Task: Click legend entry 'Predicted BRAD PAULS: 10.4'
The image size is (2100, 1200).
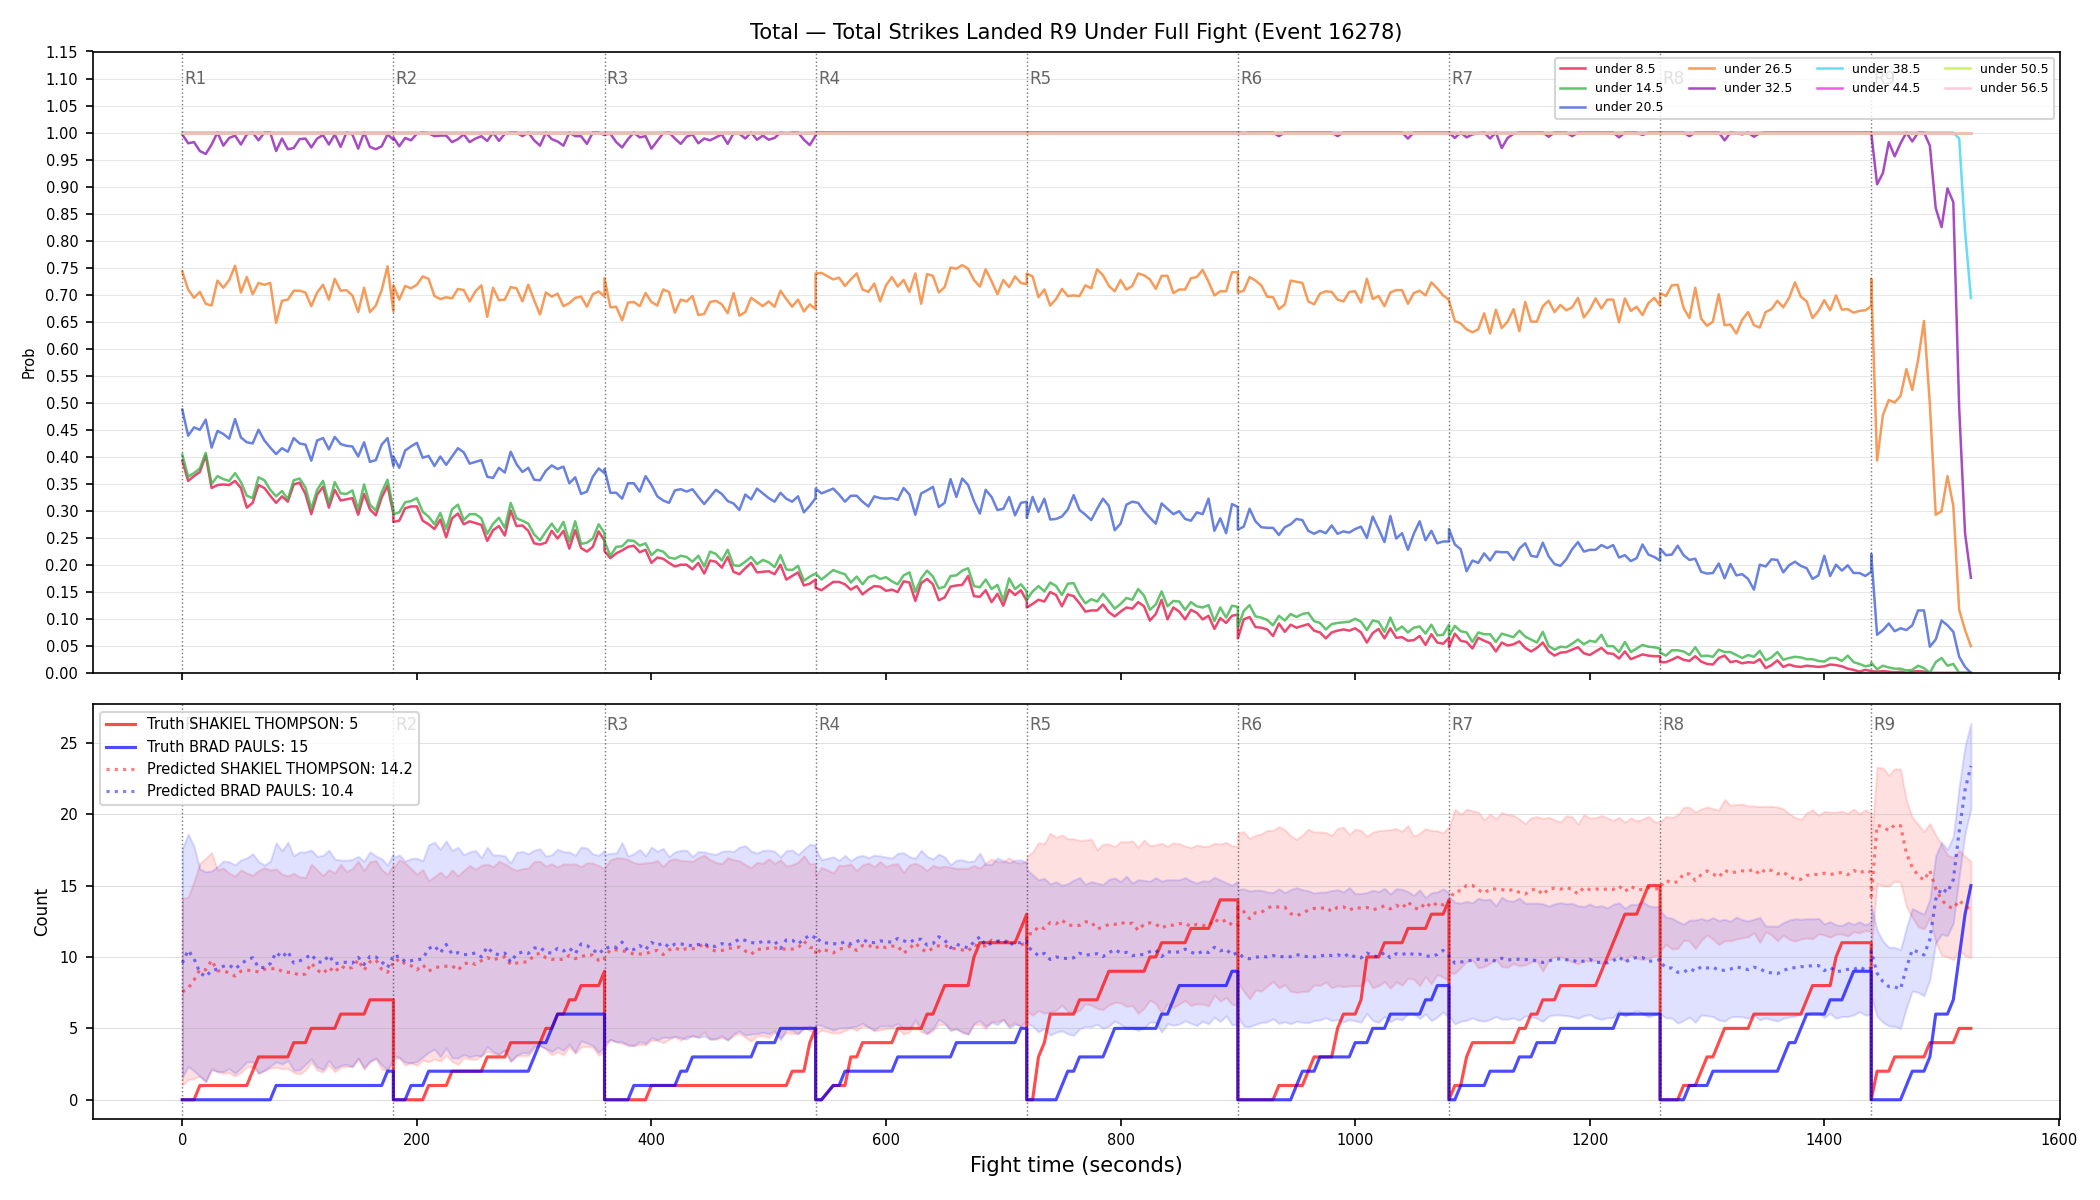Action: [x=230, y=791]
